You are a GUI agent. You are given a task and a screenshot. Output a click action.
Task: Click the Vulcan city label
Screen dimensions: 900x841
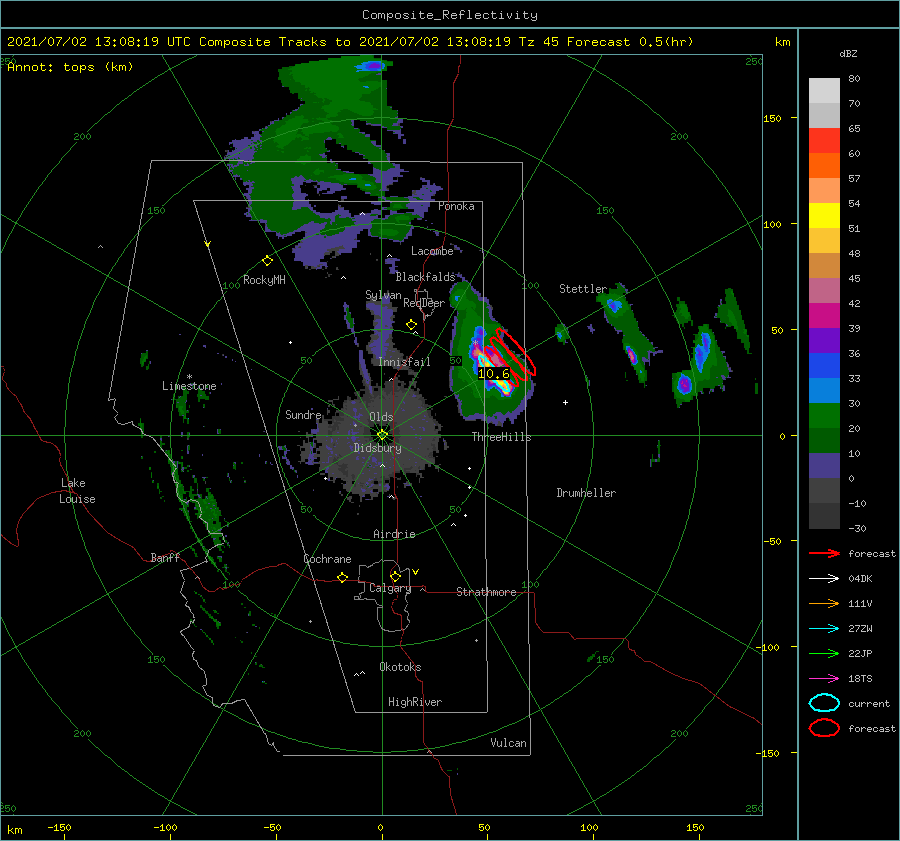(x=509, y=743)
